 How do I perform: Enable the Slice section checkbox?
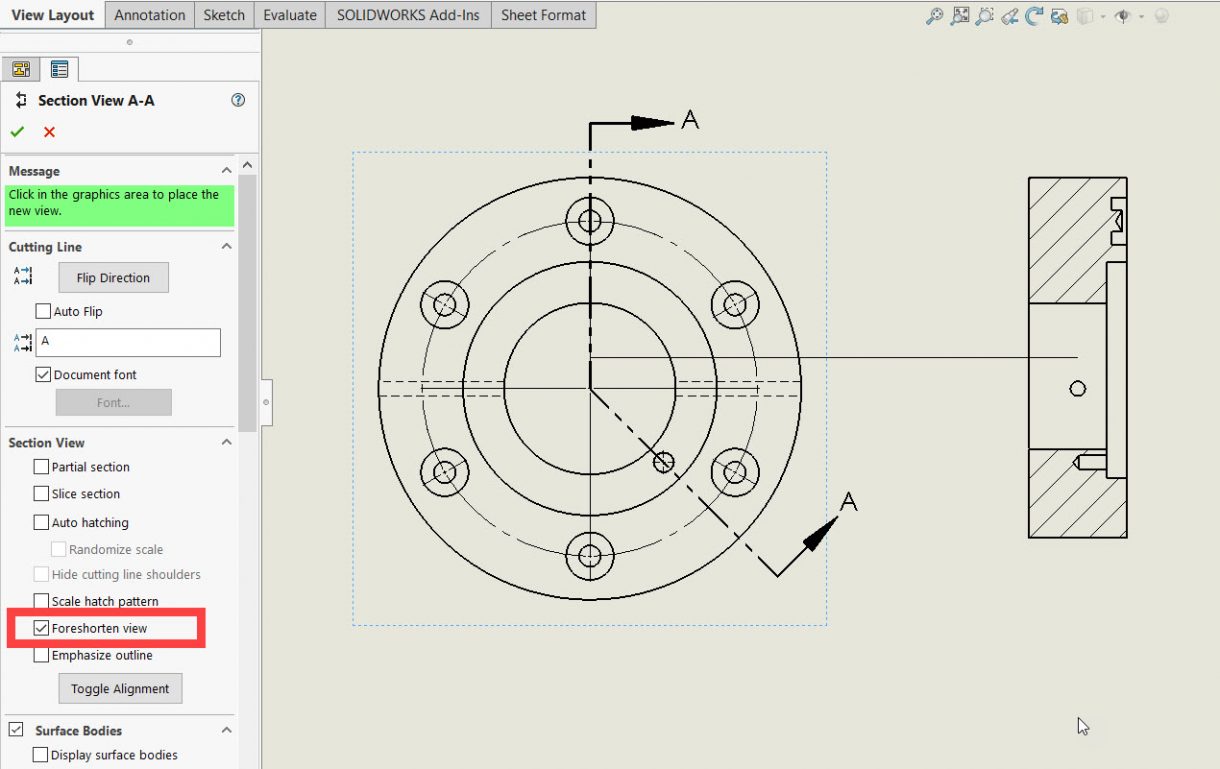coord(41,493)
